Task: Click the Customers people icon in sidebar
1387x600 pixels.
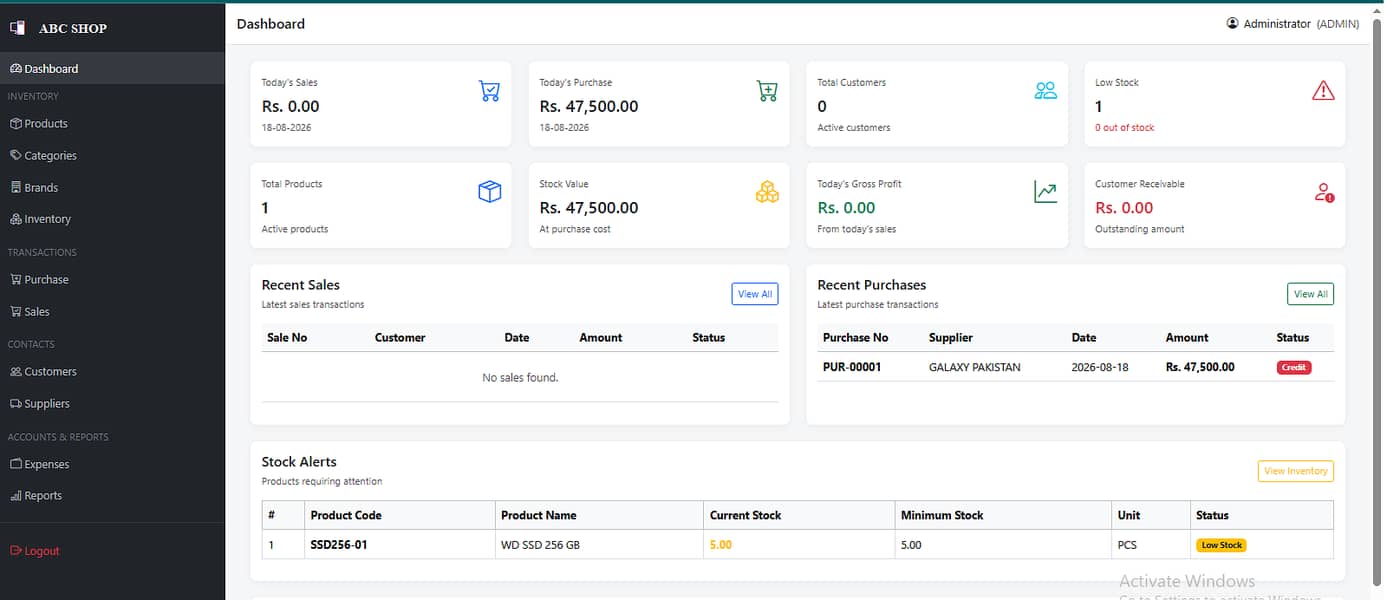Action: pos(16,372)
